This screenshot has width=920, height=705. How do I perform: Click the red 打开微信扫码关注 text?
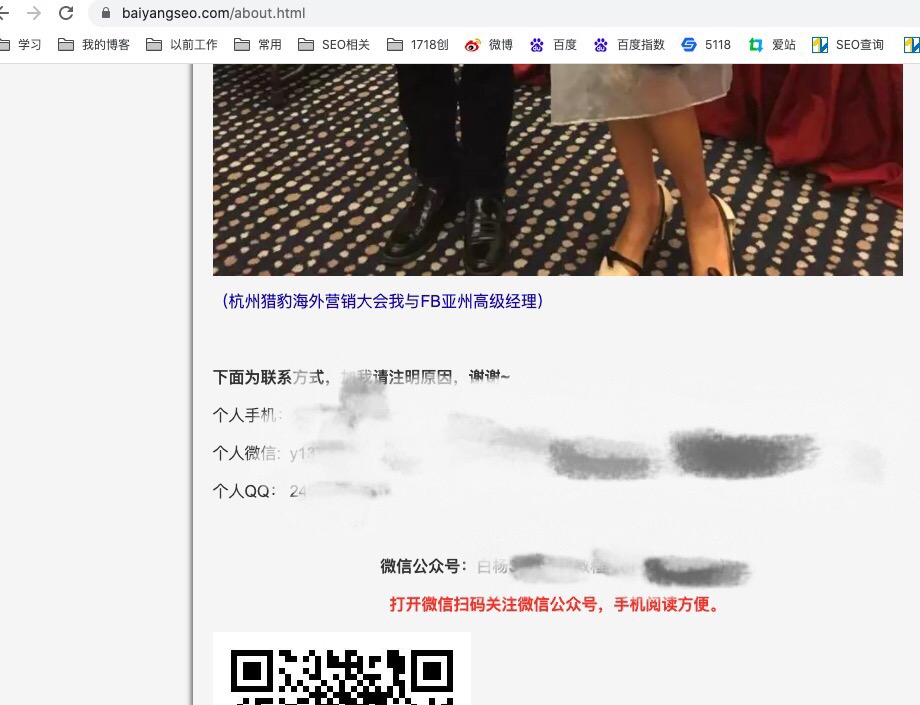tap(554, 604)
